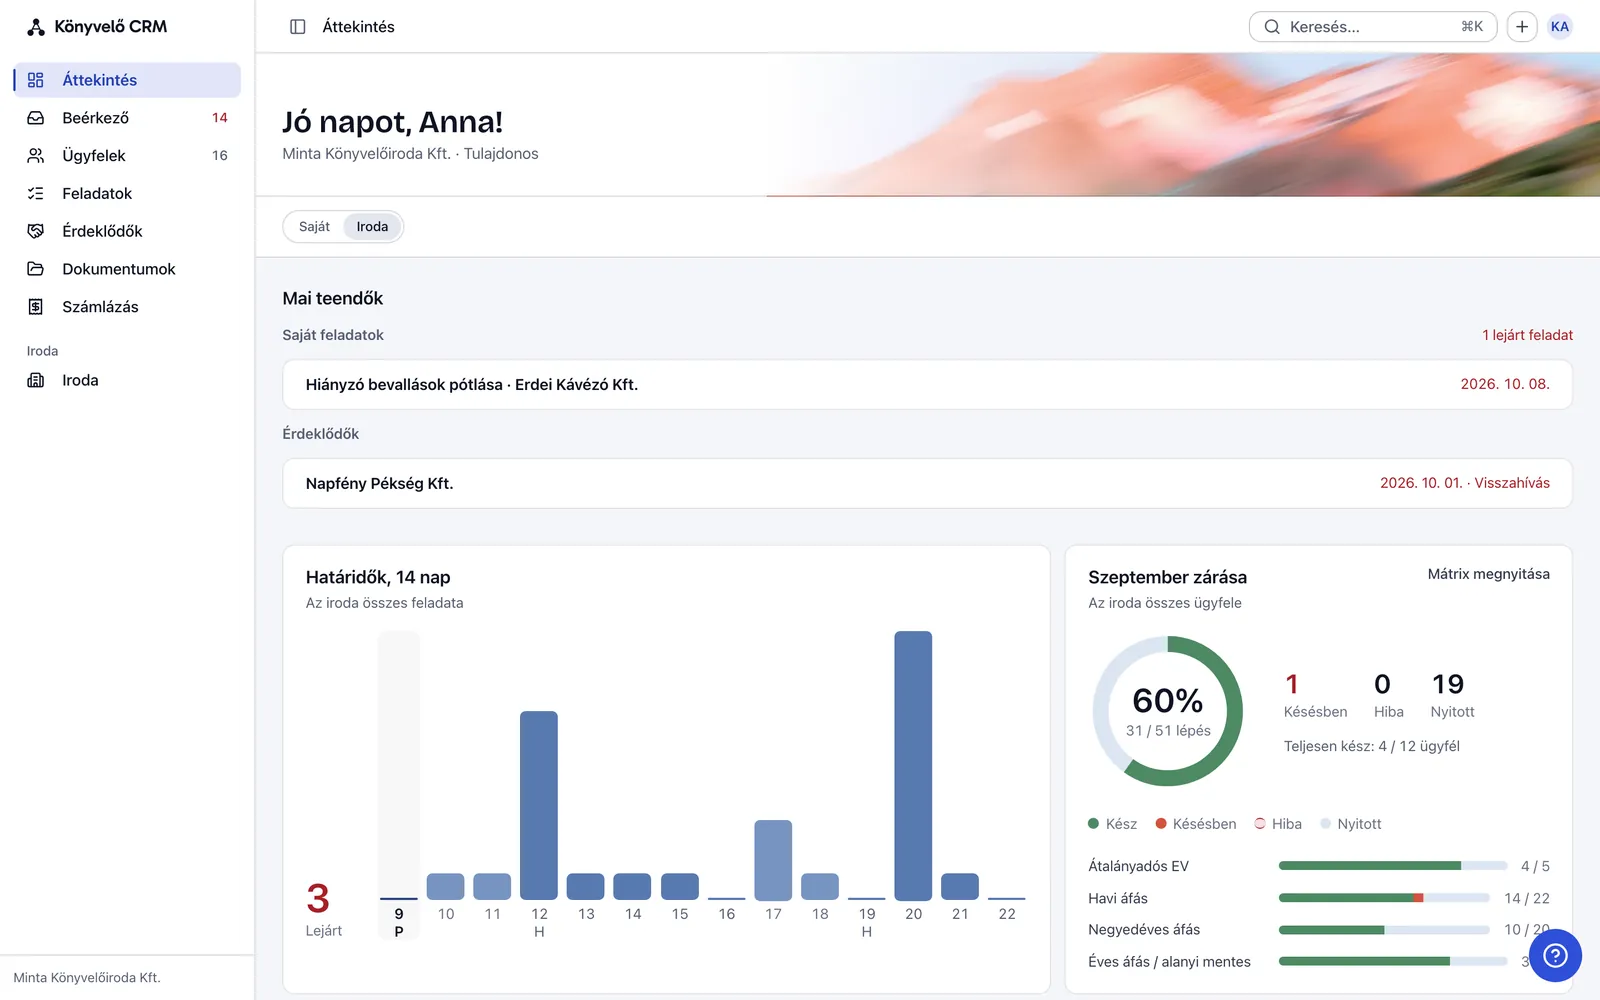Click the Átalányadós EV progress bar
1600x1000 pixels.
[1393, 866]
